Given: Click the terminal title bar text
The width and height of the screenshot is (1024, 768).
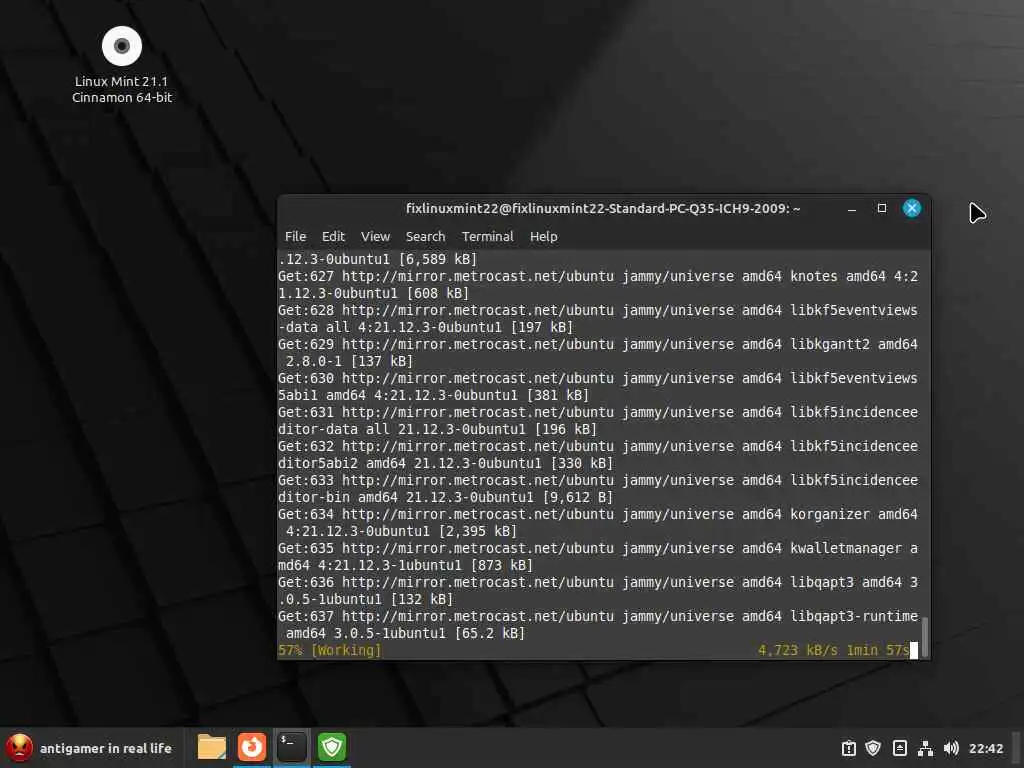Looking at the screenshot, I should pos(603,208).
